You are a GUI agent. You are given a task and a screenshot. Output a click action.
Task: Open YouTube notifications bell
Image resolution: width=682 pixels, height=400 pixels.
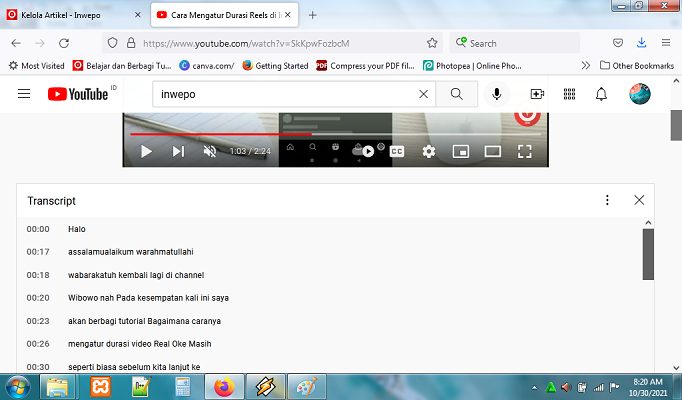pyautogui.click(x=601, y=94)
